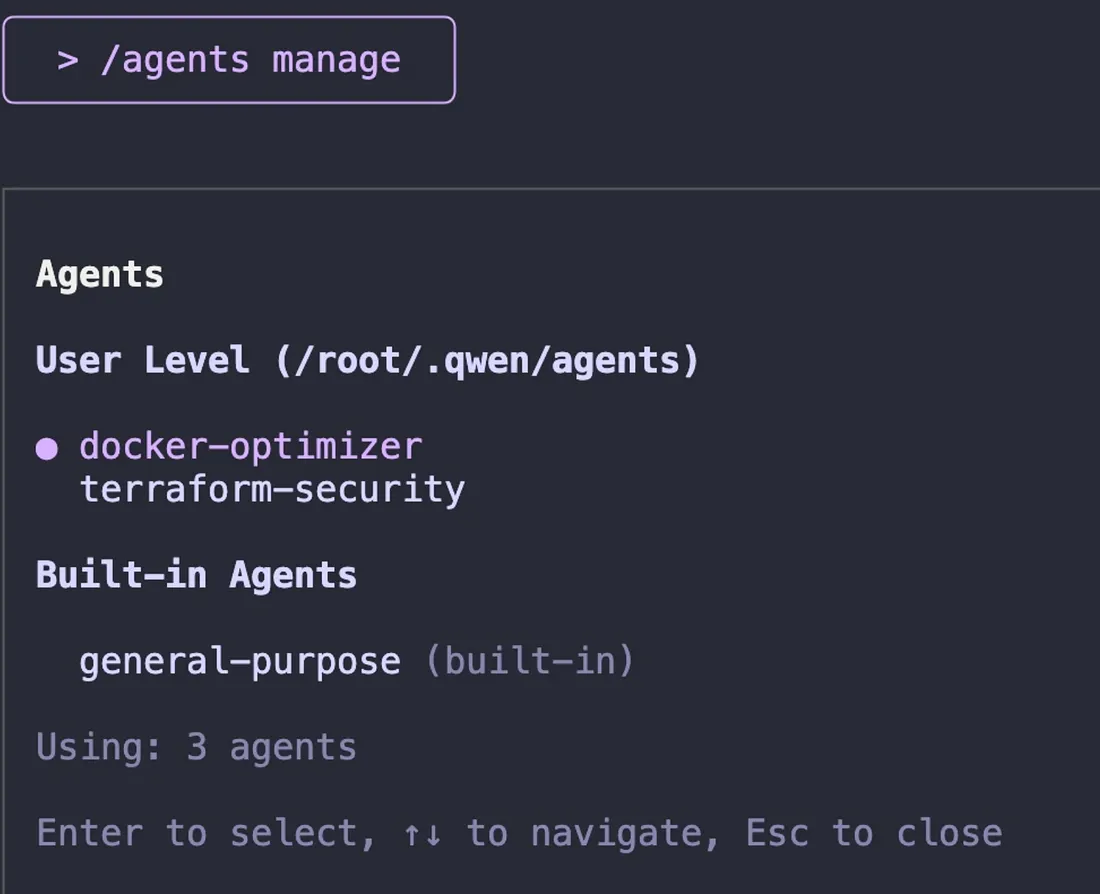Click the Agents panel heading
Viewport: 1100px width, 894px height.
click(x=99, y=274)
